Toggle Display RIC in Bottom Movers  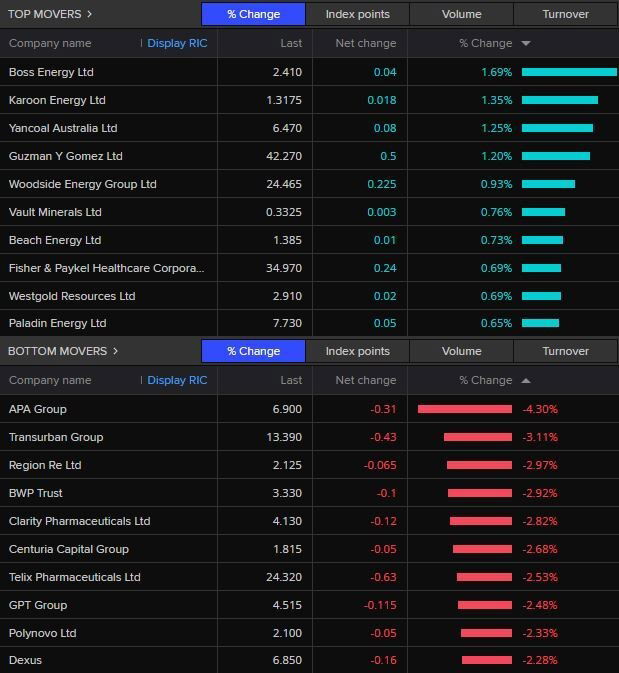[x=177, y=380]
